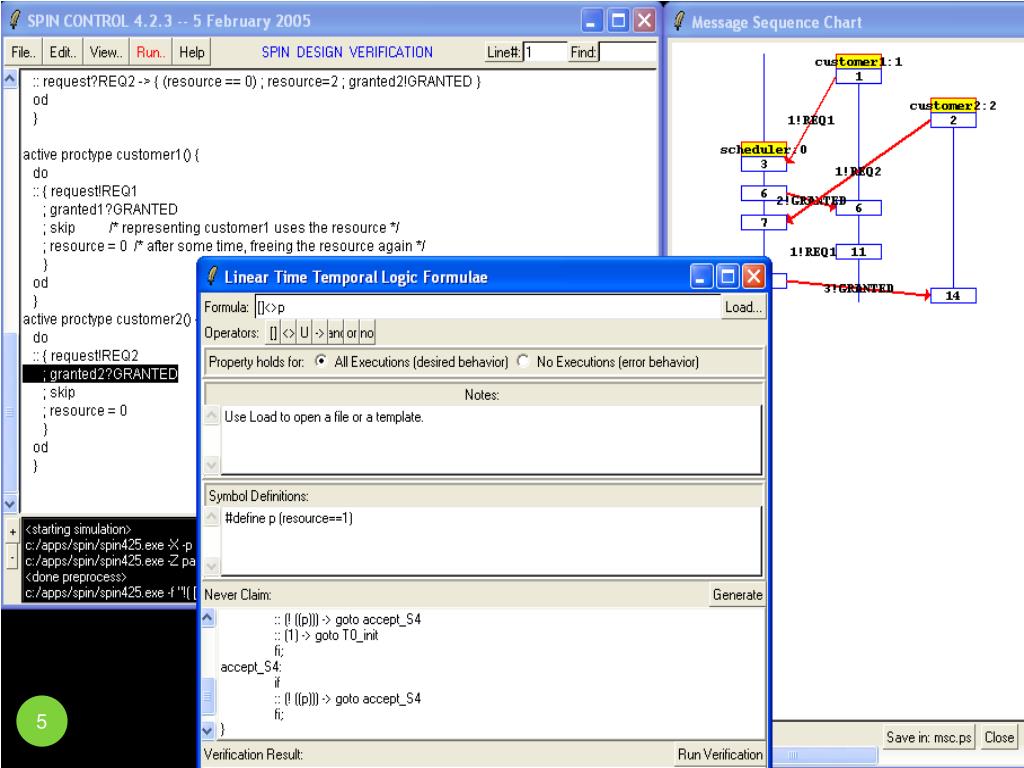
Task: Maximize the SPIN CONTROL window
Action: [x=617, y=21]
